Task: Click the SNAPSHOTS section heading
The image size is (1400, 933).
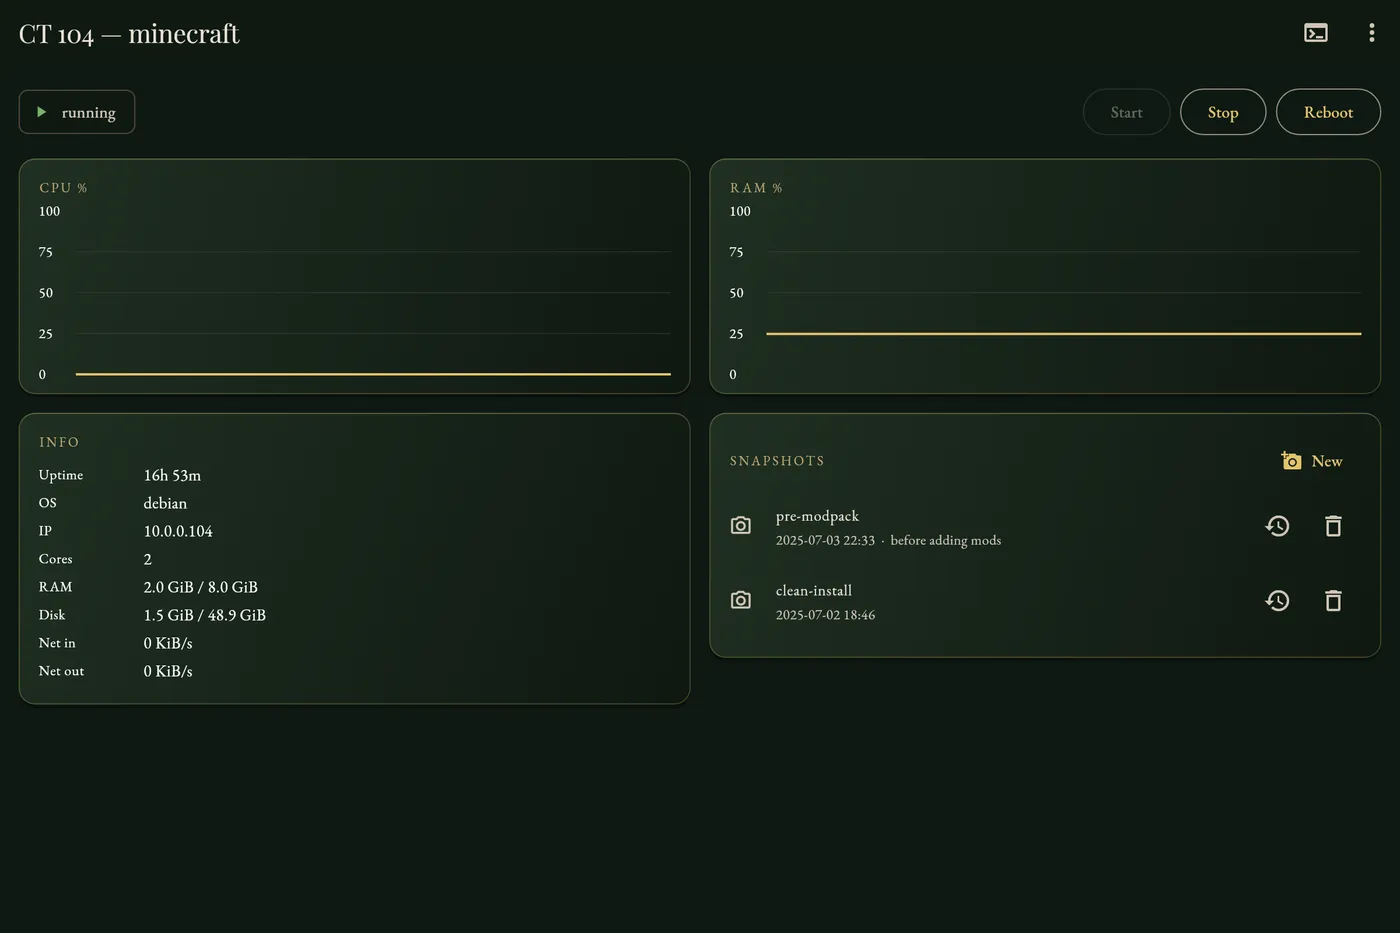Action: 777,461
